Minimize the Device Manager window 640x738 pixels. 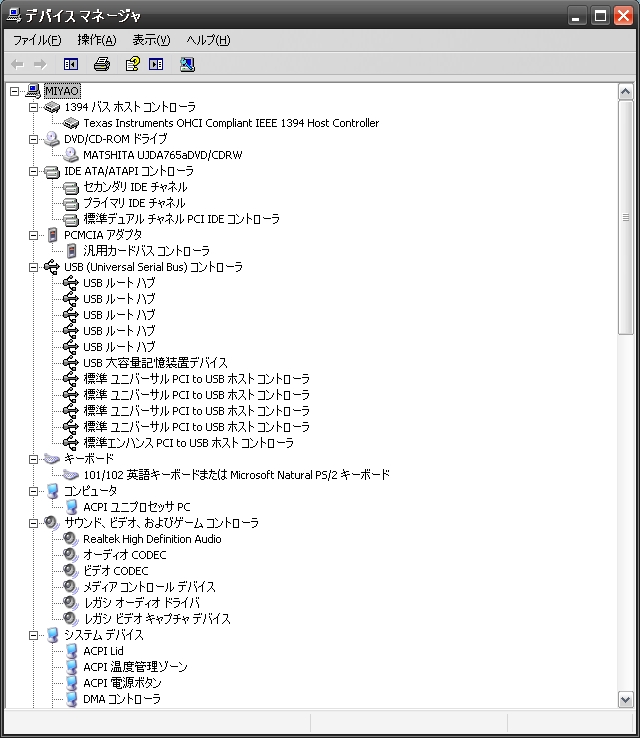[x=576, y=16]
